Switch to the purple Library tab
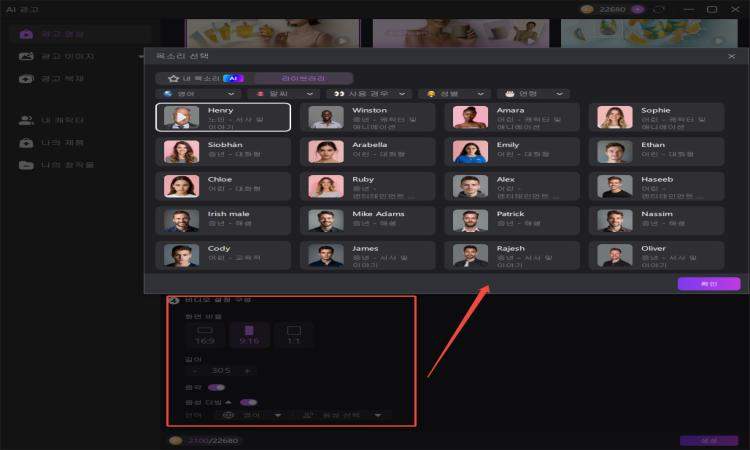Viewport: 750px width, 450px height. [x=303, y=78]
